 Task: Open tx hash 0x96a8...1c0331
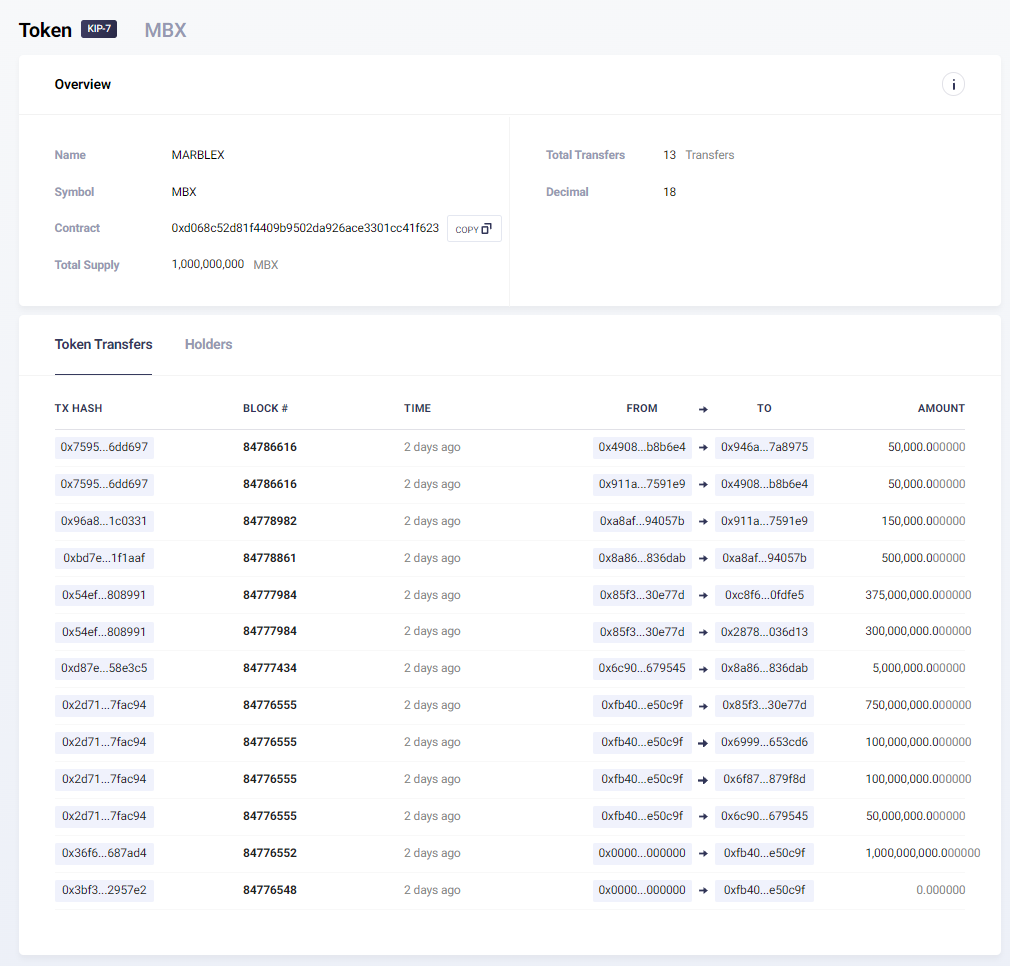point(104,521)
